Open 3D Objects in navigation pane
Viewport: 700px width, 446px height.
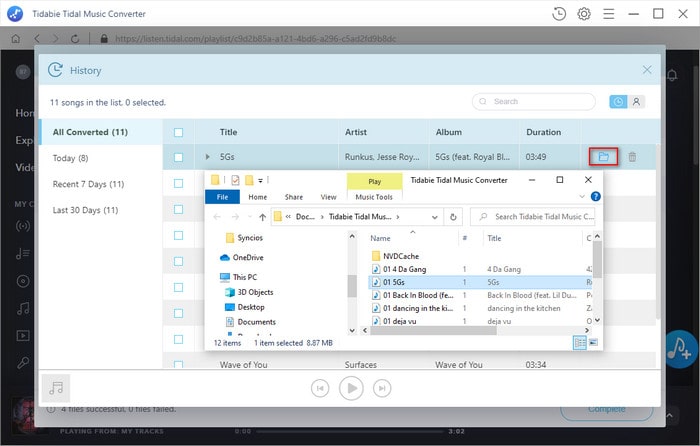pos(249,292)
